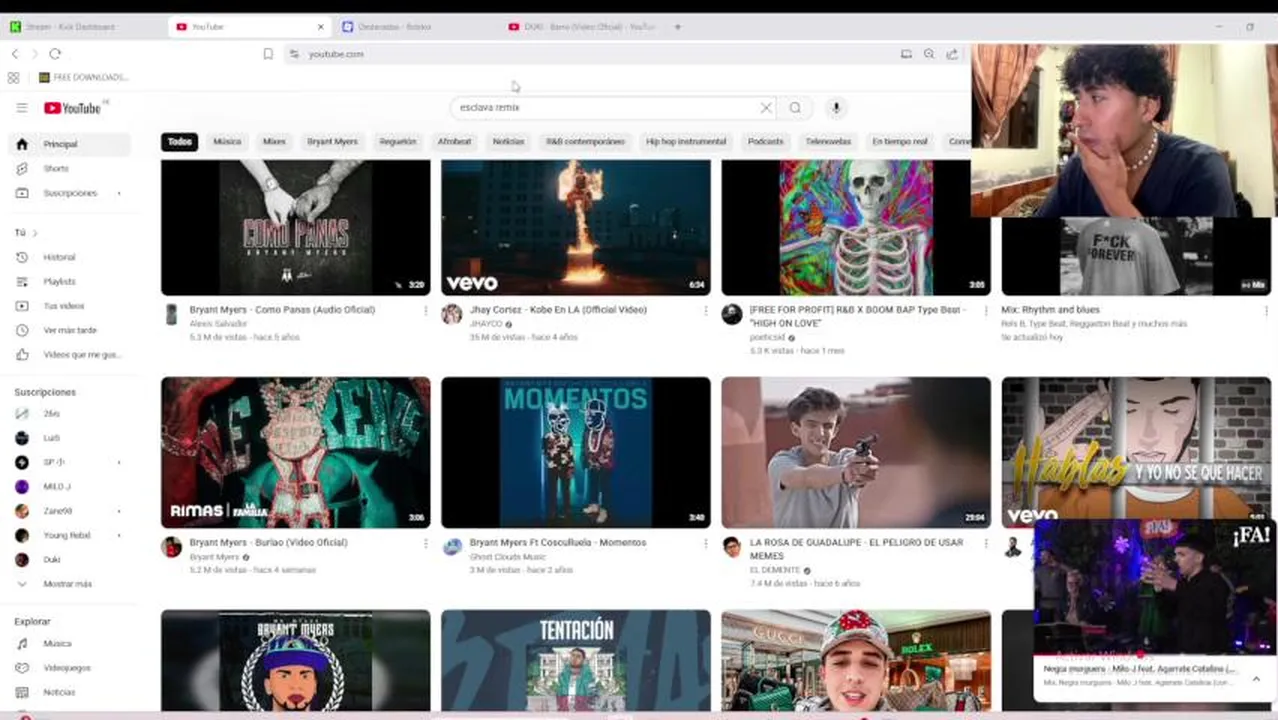Viewport: 1278px width, 720px height.
Task: Select En tiempo real filter chip
Action: [900, 142]
